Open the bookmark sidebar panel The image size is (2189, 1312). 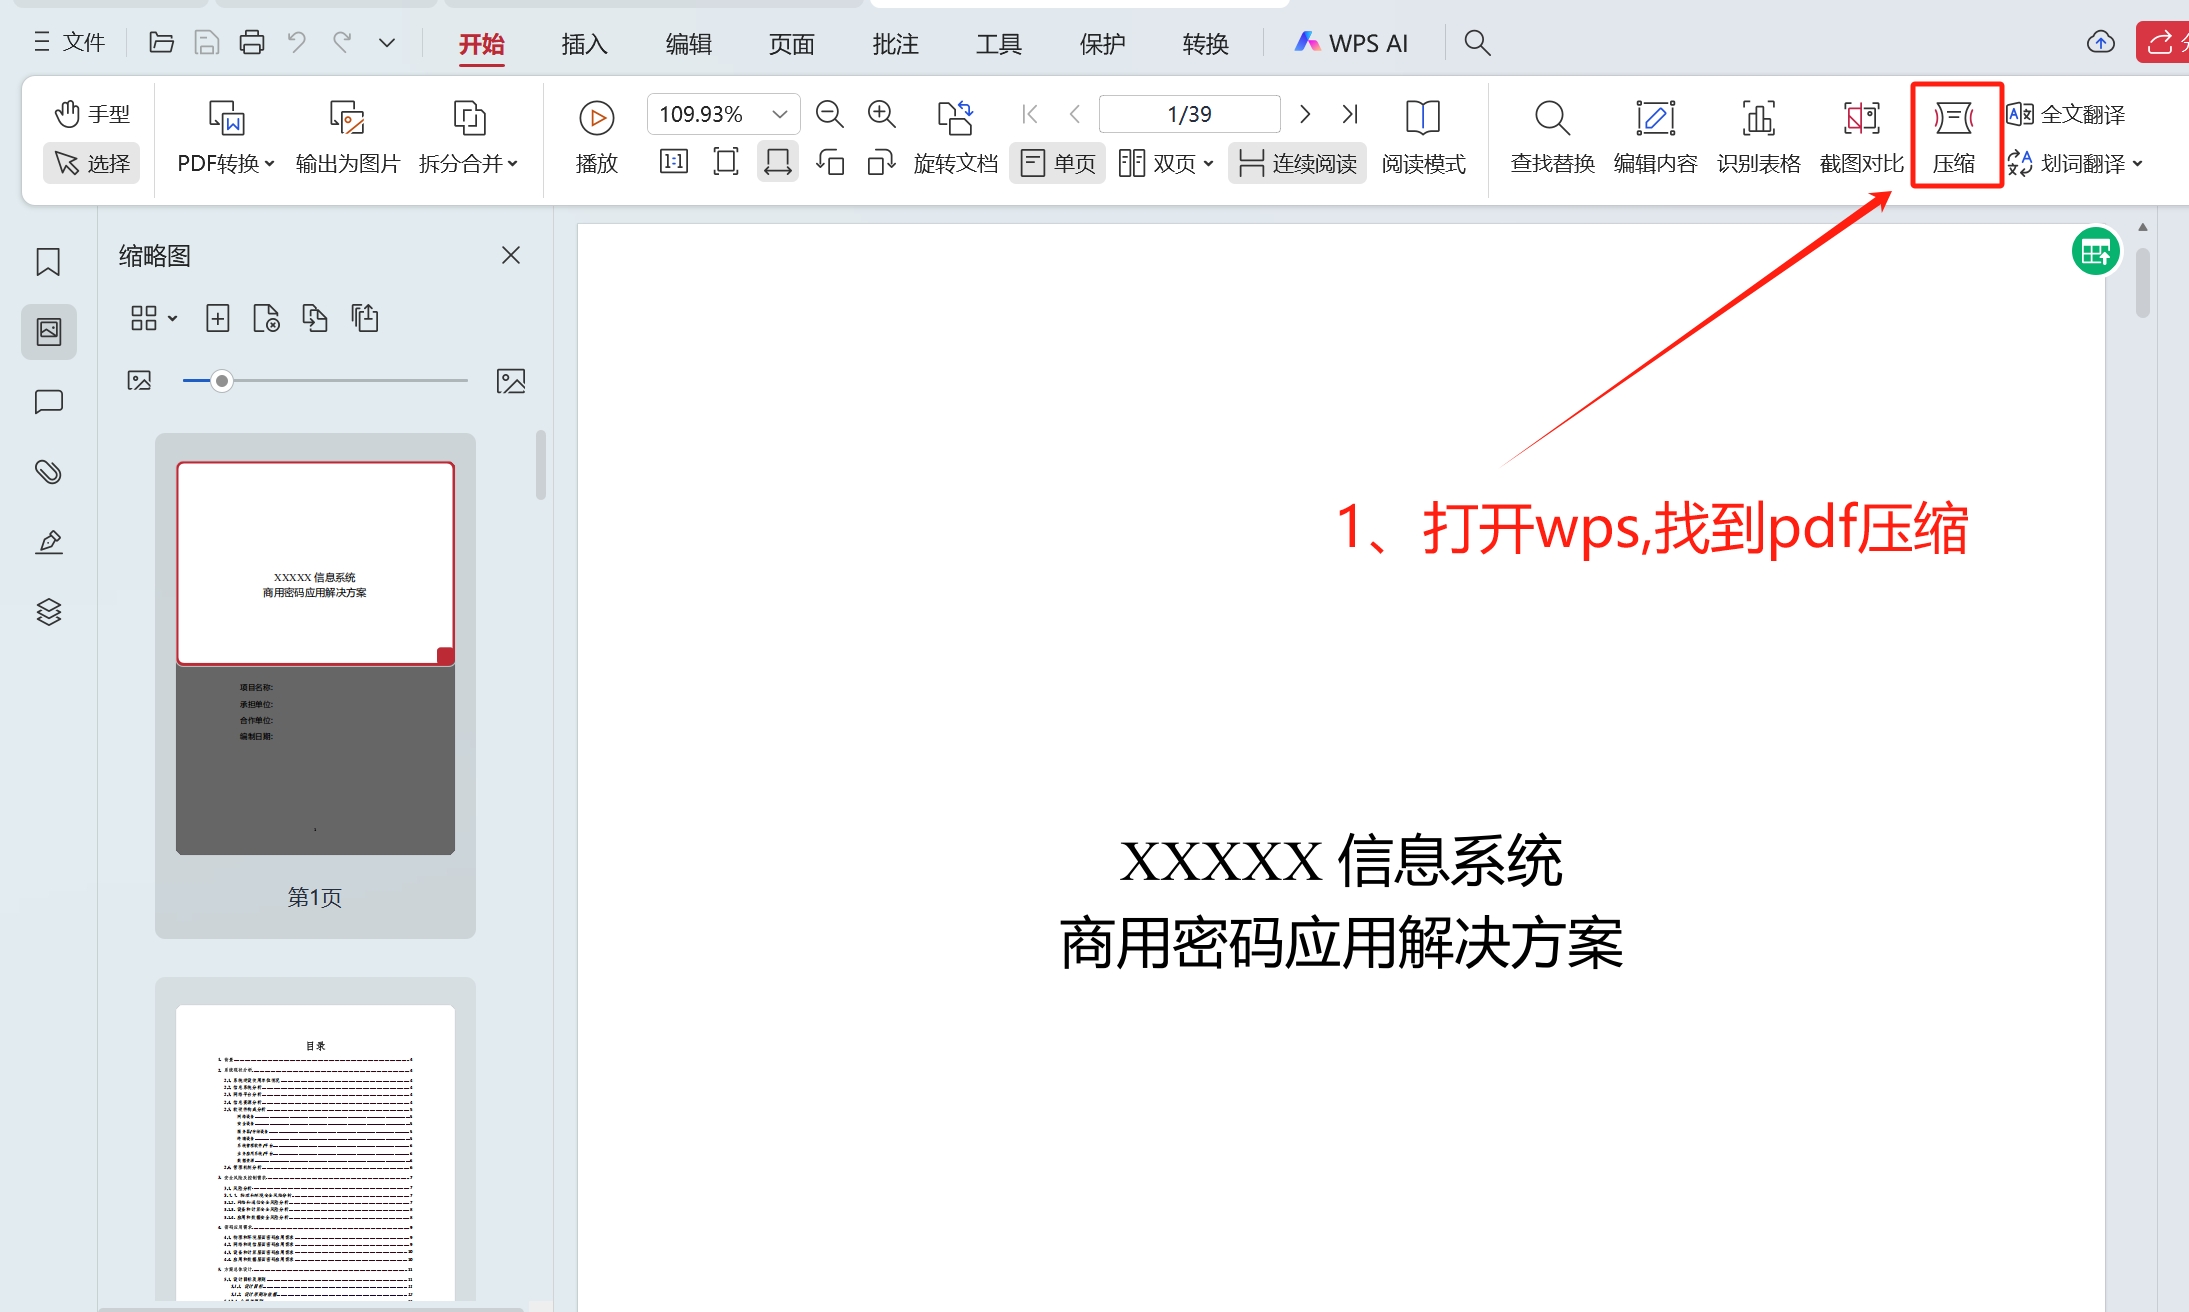click(x=48, y=262)
